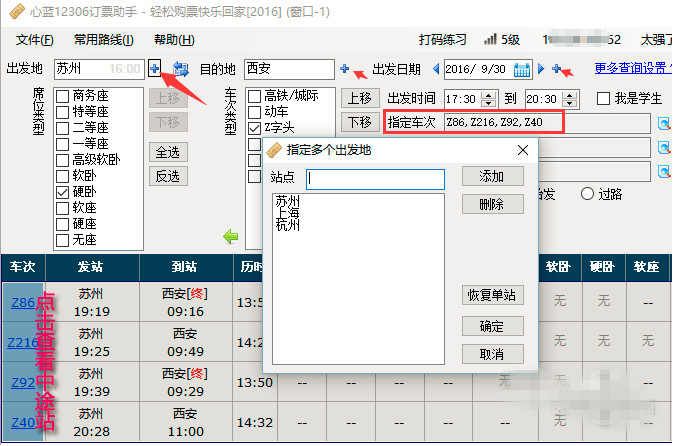Confirm with the 确定 button
Viewport: 674px width, 446px height.
[493, 327]
